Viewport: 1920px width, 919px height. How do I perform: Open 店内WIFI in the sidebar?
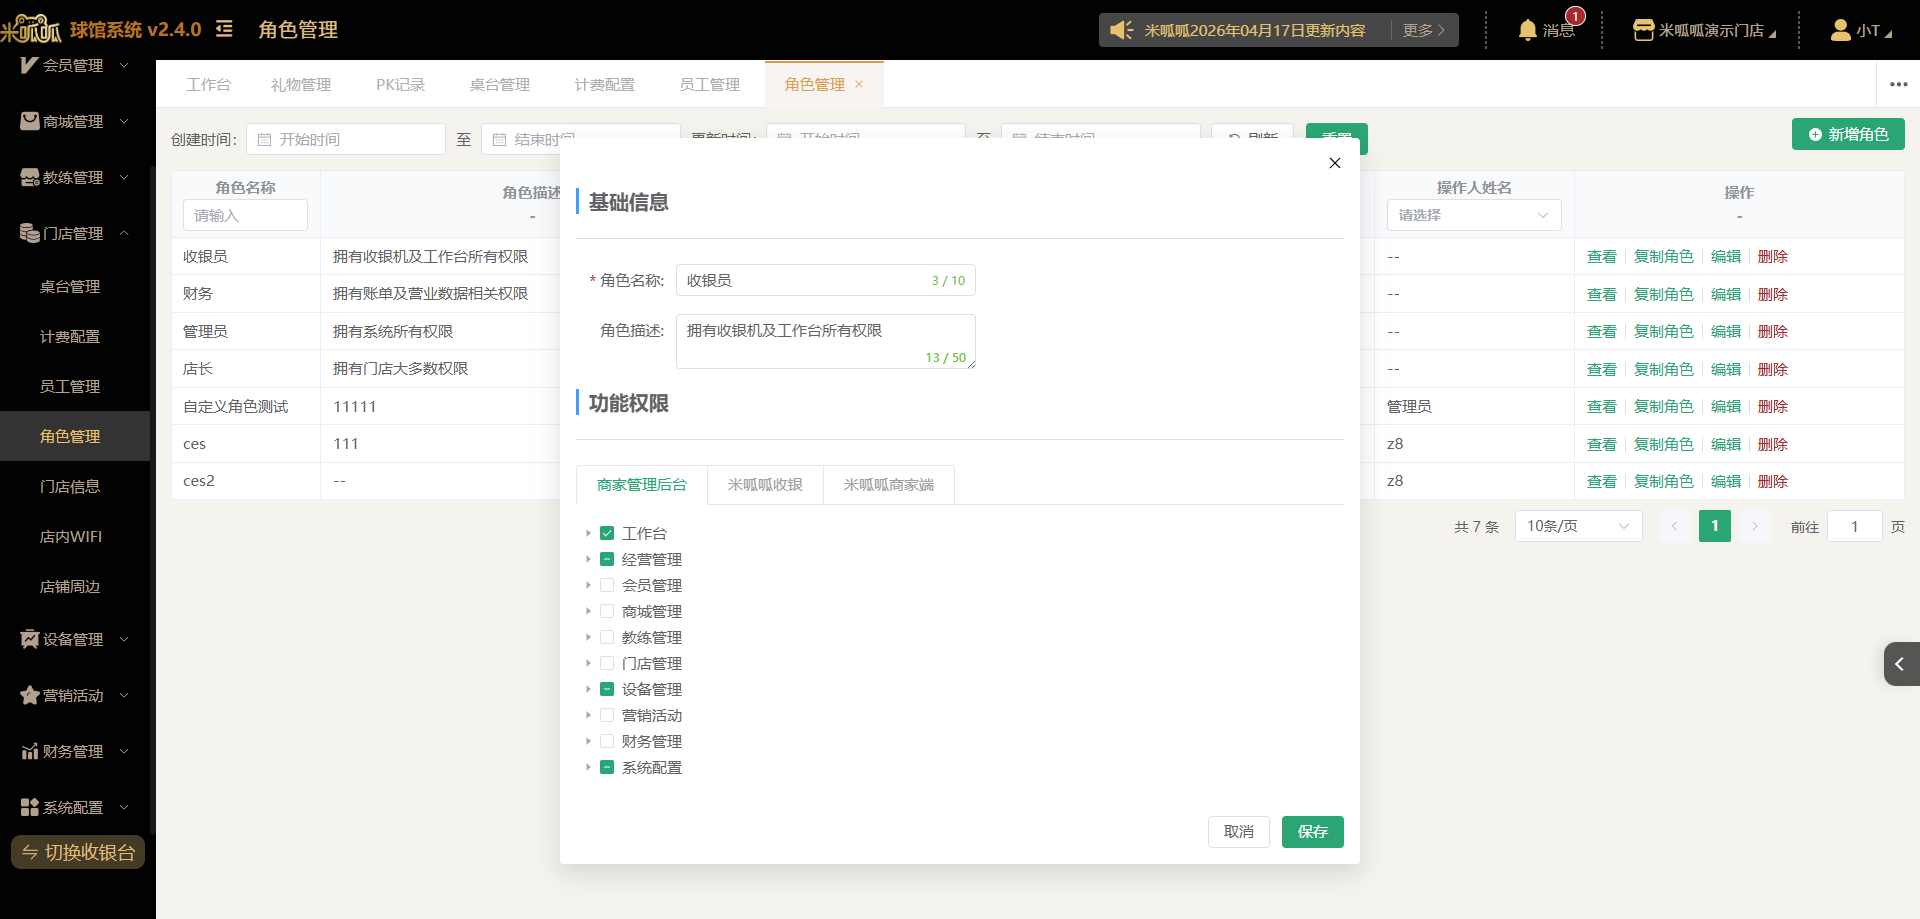(71, 536)
